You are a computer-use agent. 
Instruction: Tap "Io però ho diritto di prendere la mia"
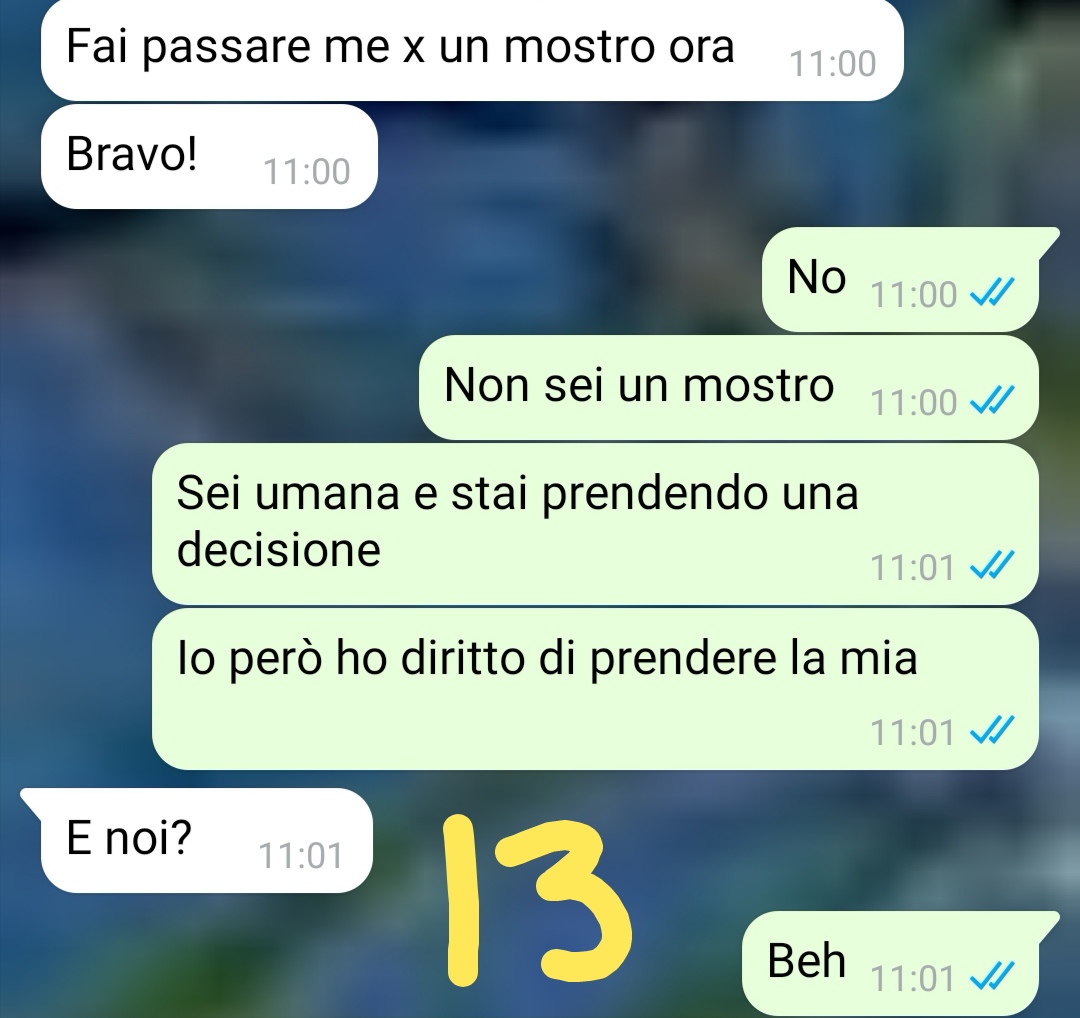click(595, 689)
